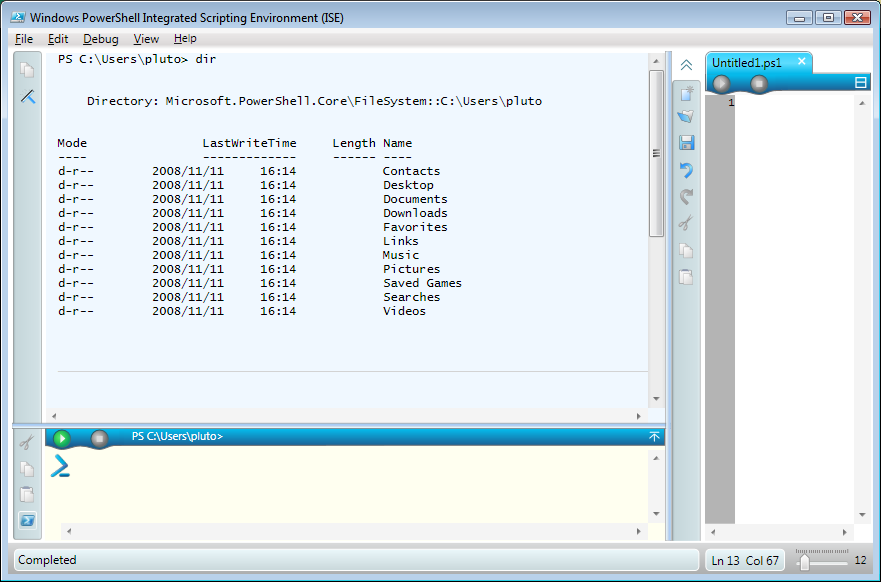Image resolution: width=881 pixels, height=582 pixels.
Task: Paste using the script toolbar clipboard icon
Action: click(686, 277)
